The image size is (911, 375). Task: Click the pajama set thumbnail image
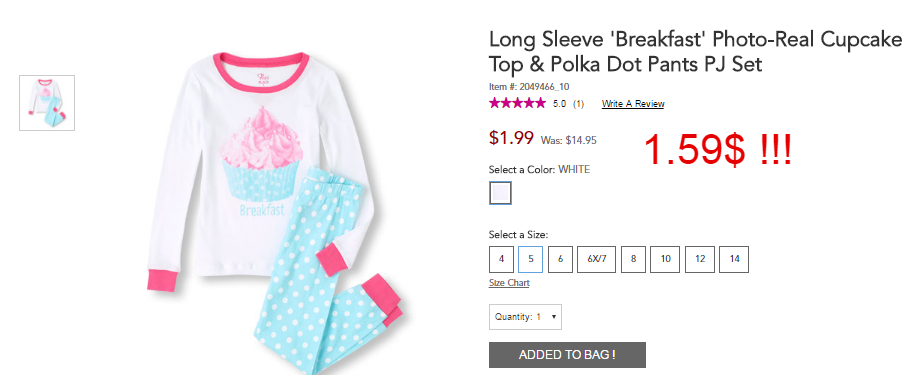coord(47,103)
